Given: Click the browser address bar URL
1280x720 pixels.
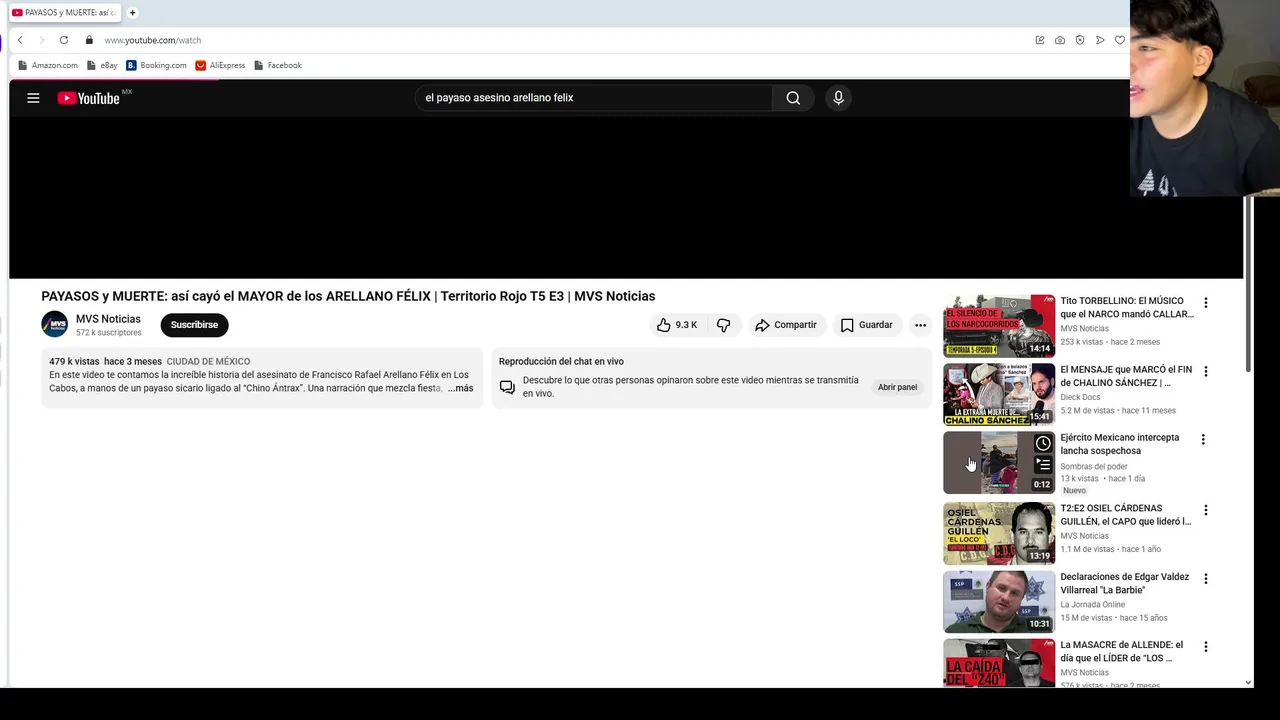Looking at the screenshot, I should pyautogui.click(x=153, y=40).
